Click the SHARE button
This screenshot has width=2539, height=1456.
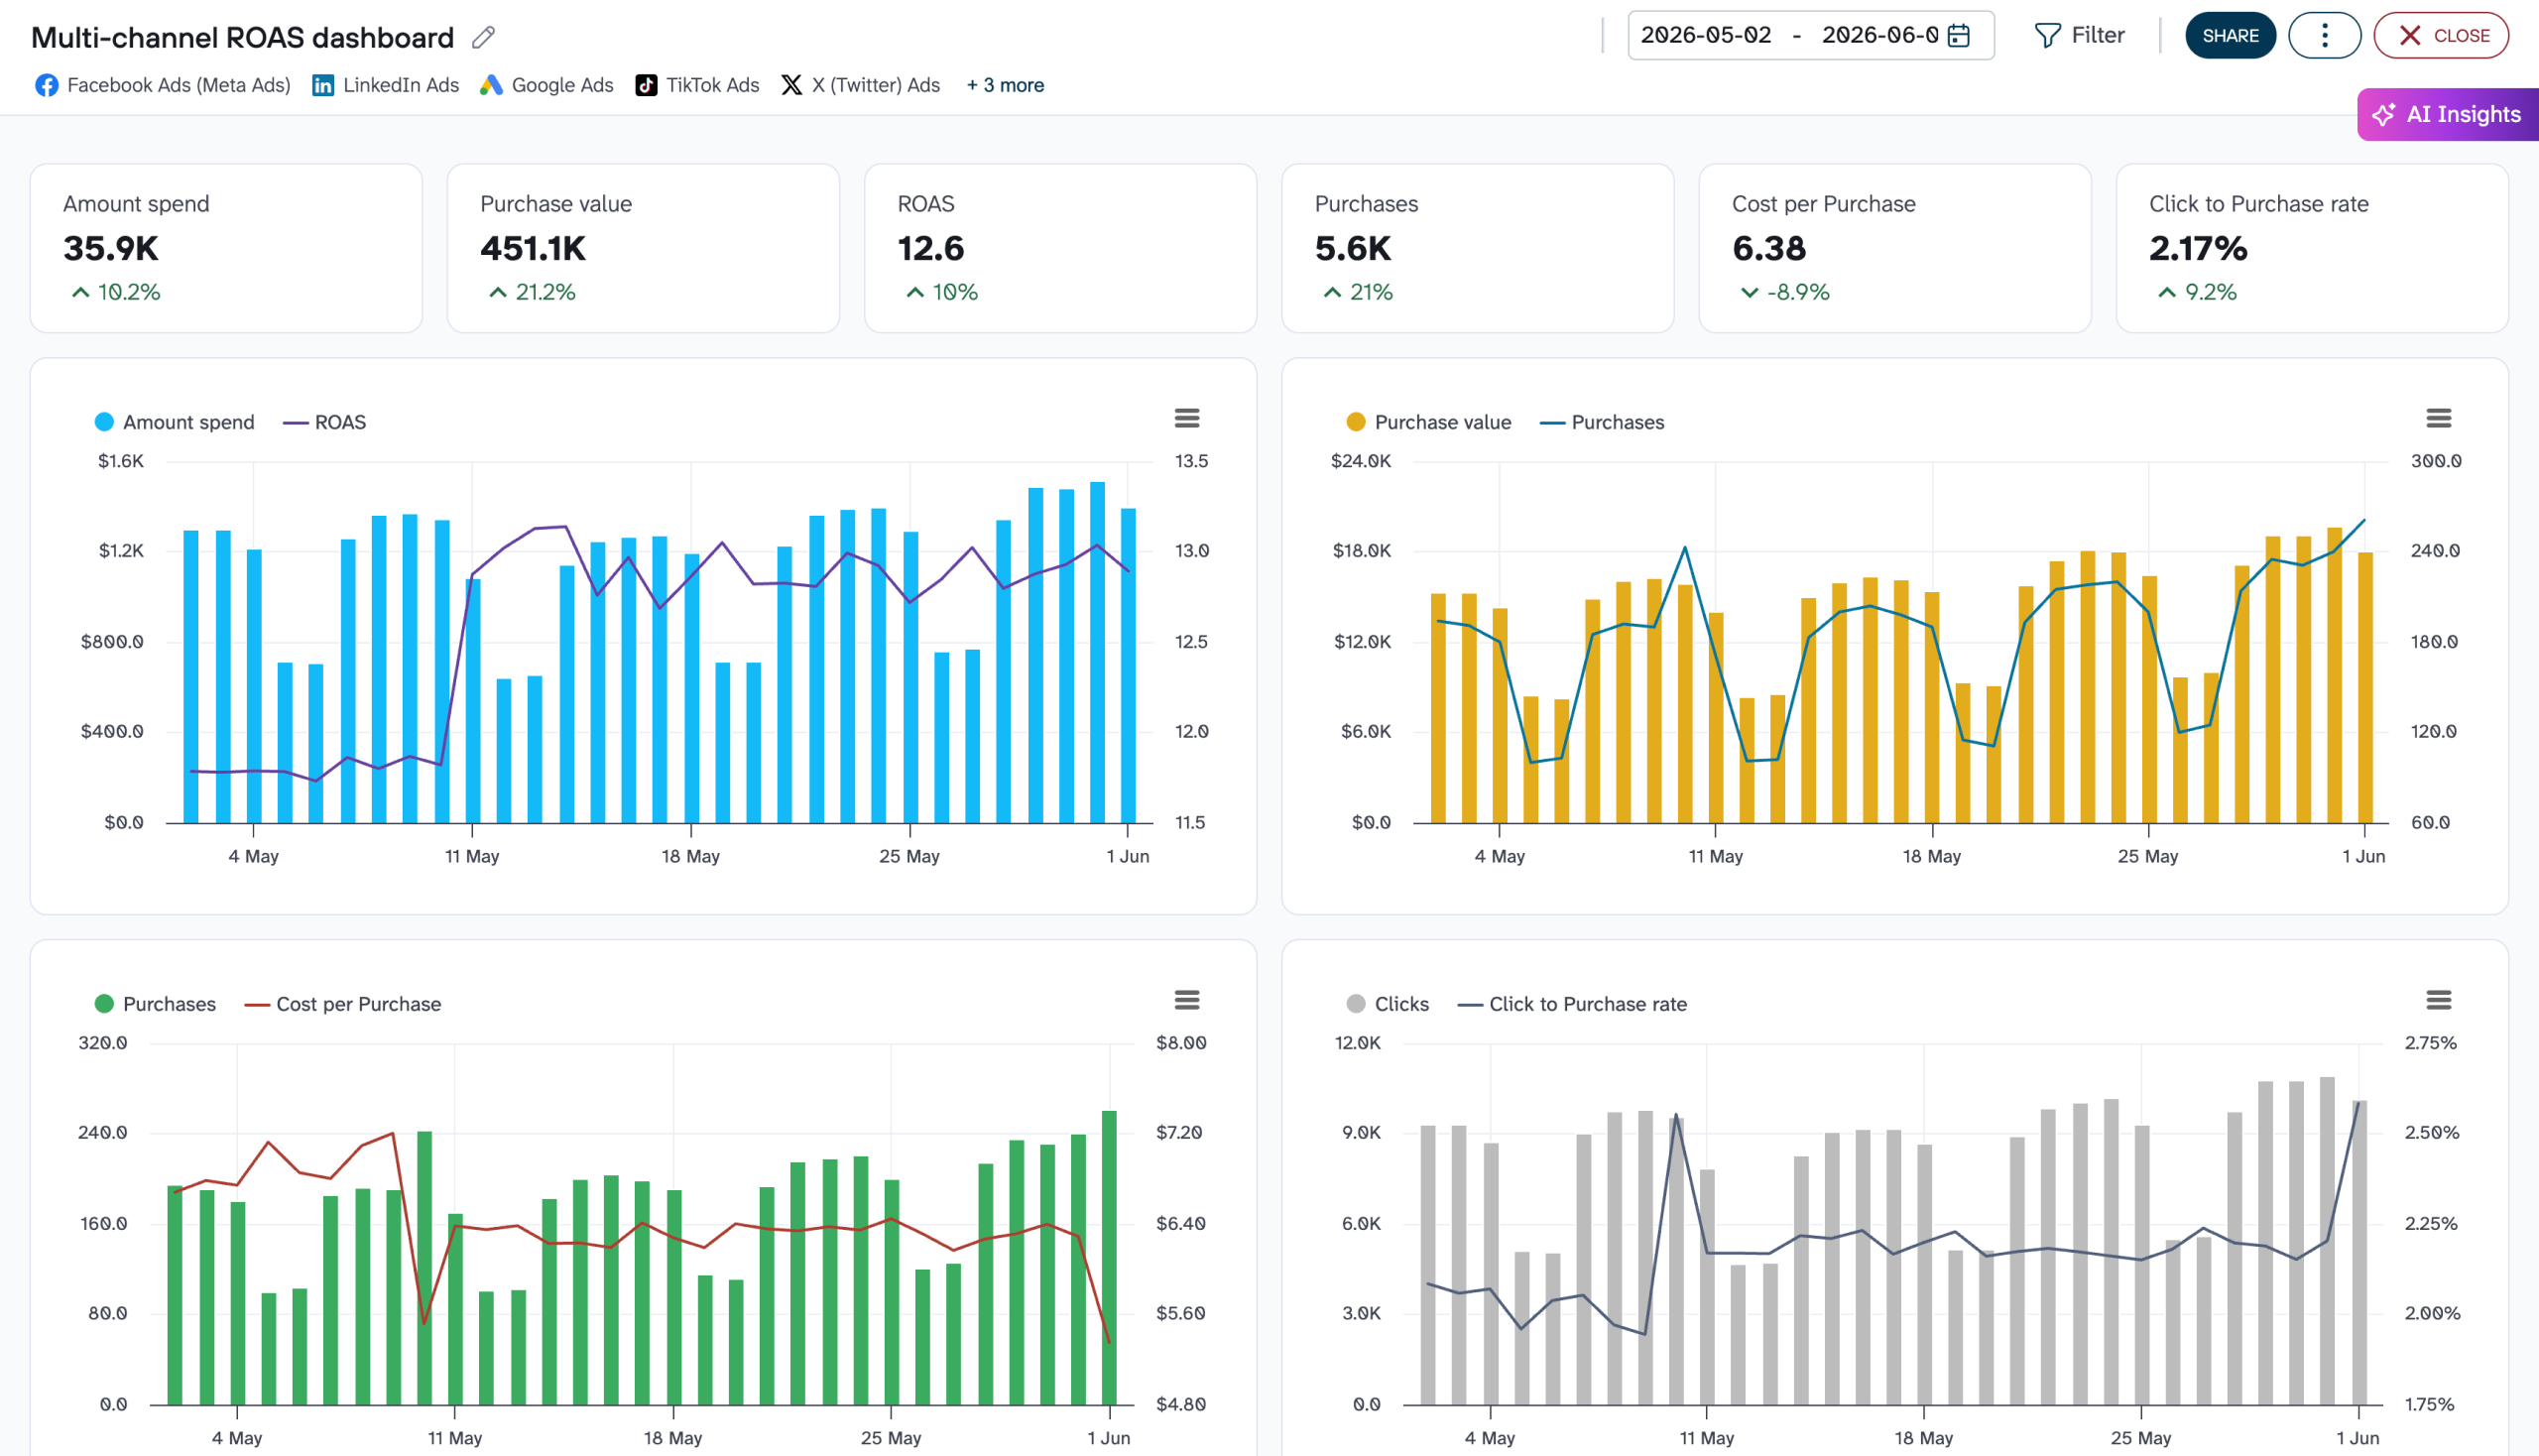tap(2230, 36)
